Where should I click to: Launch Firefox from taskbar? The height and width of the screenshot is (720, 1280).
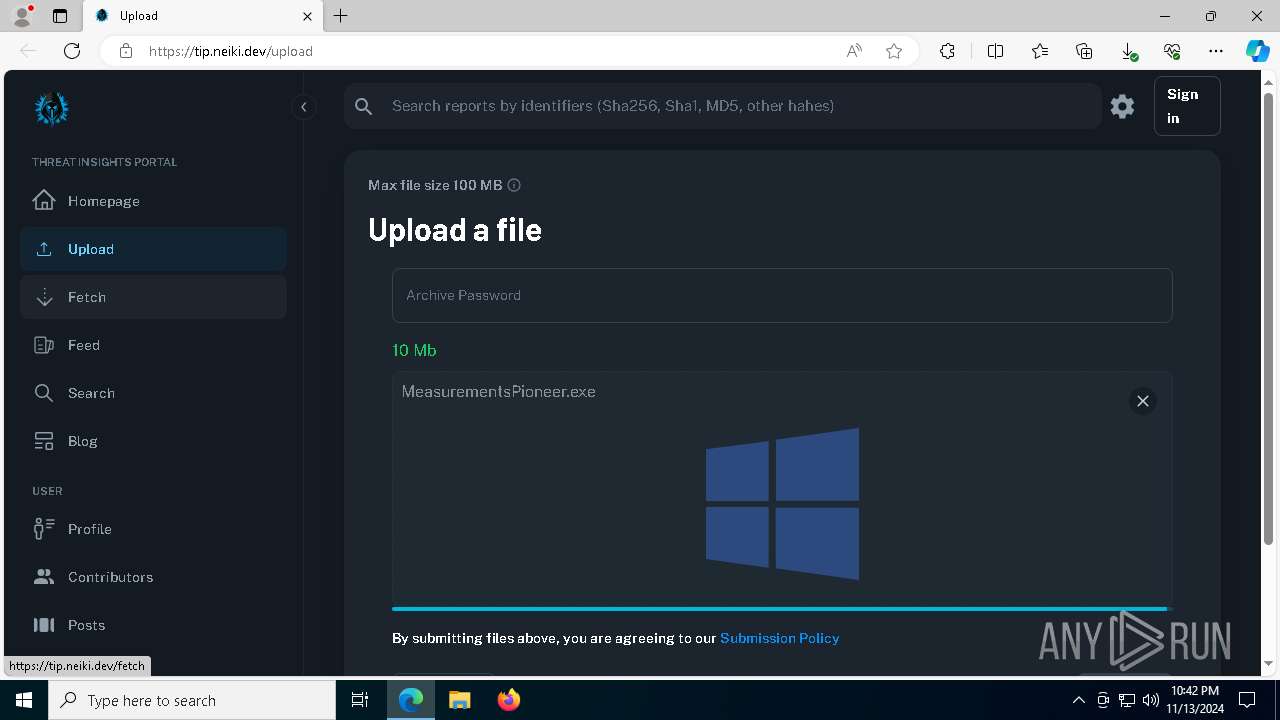pyautogui.click(x=509, y=700)
